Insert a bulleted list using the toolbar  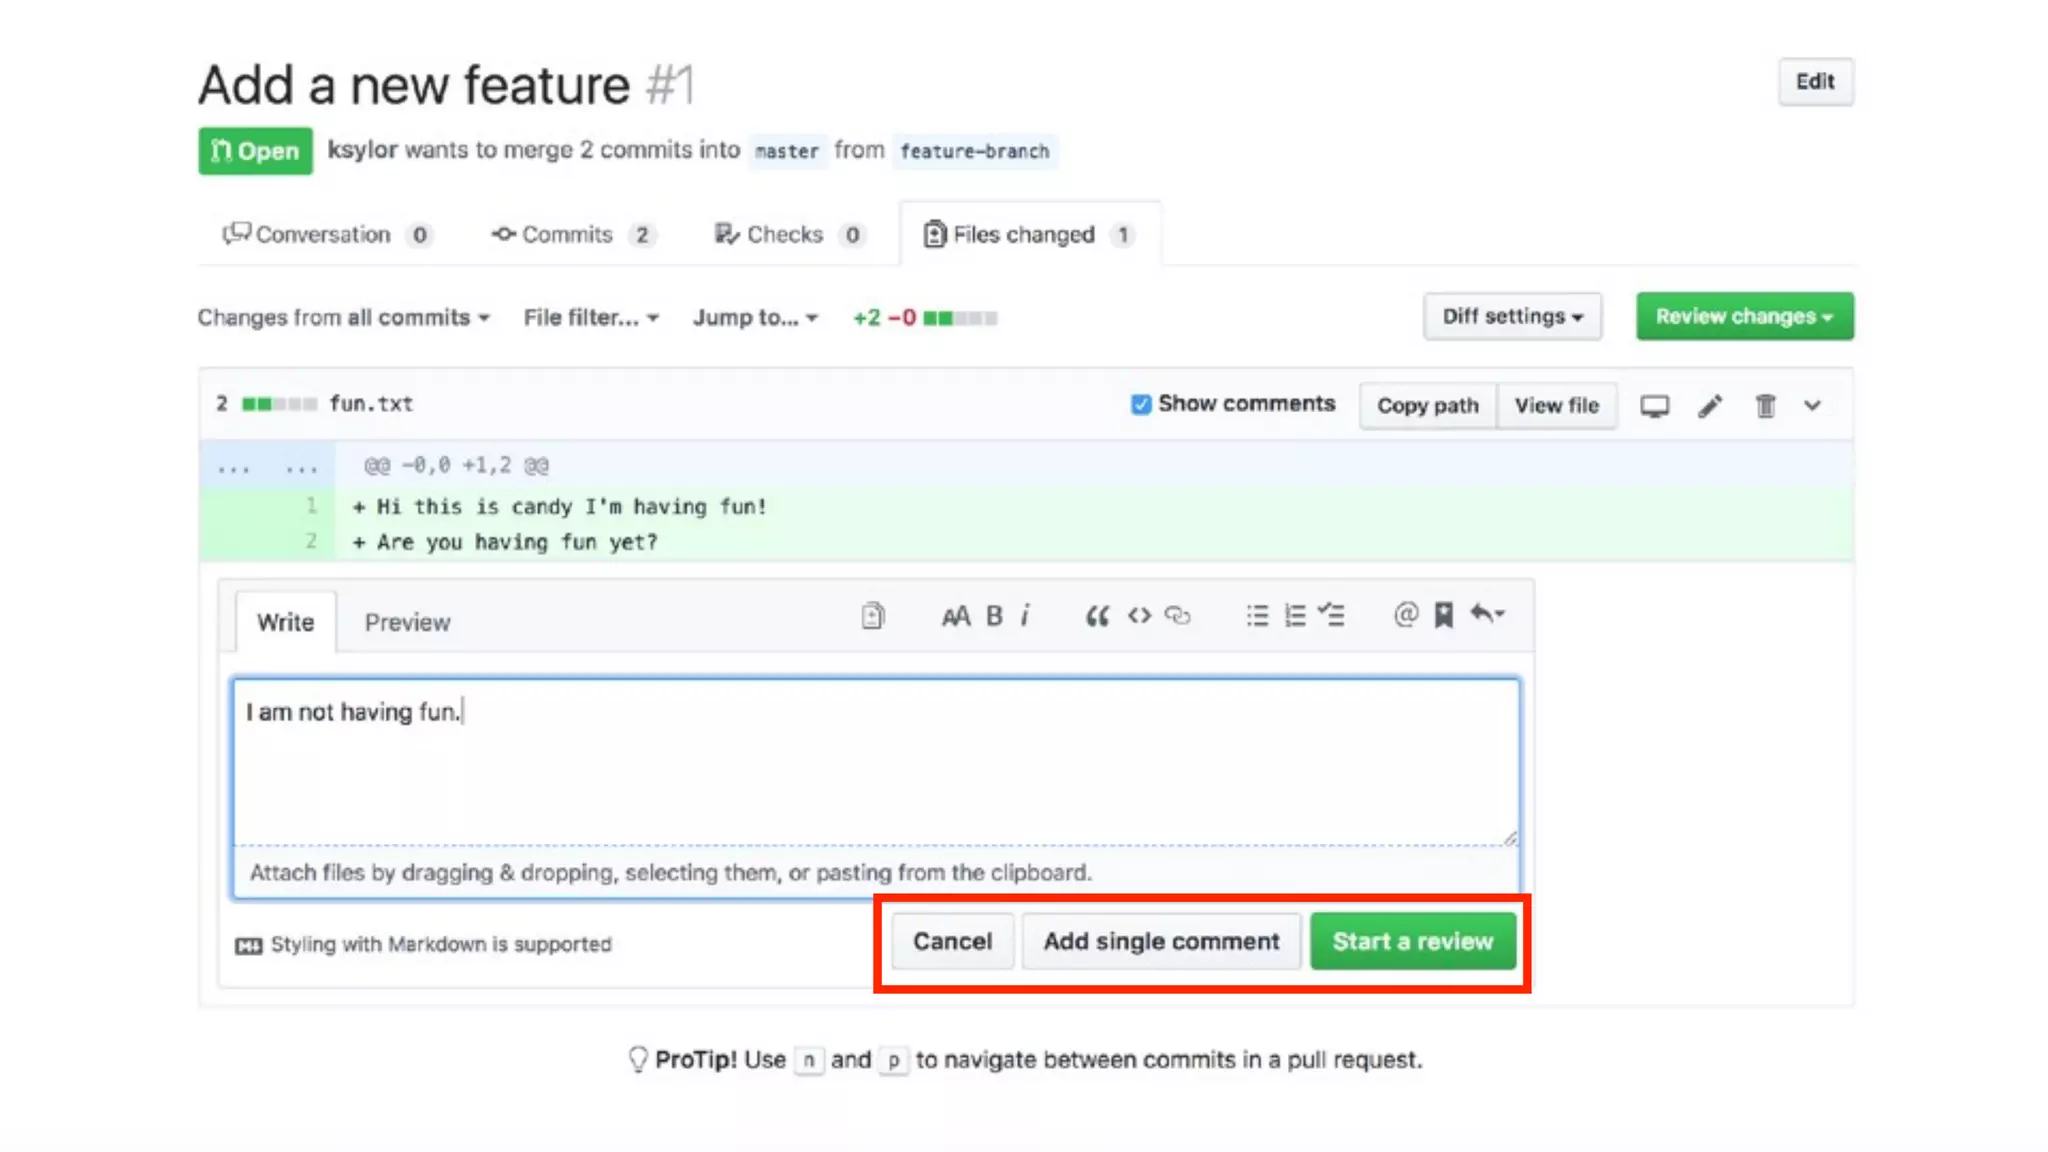[x=1257, y=616]
